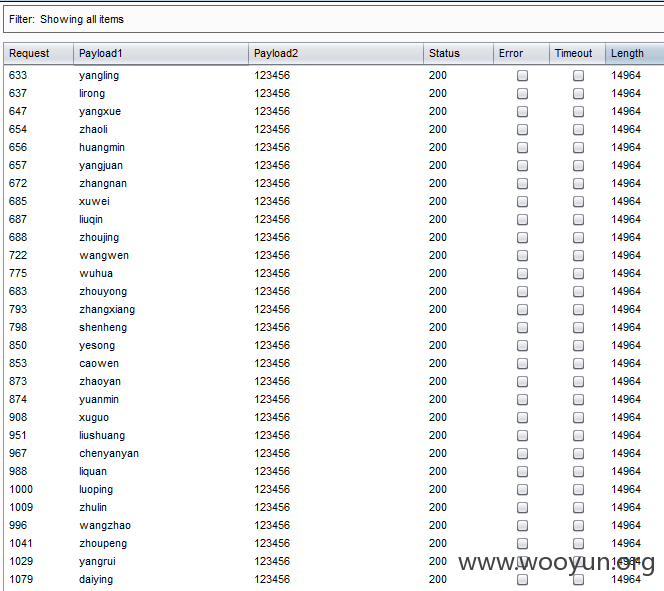The image size is (664, 591).
Task: Toggle Error checkbox in chenyanyan row
Action: click(x=523, y=453)
